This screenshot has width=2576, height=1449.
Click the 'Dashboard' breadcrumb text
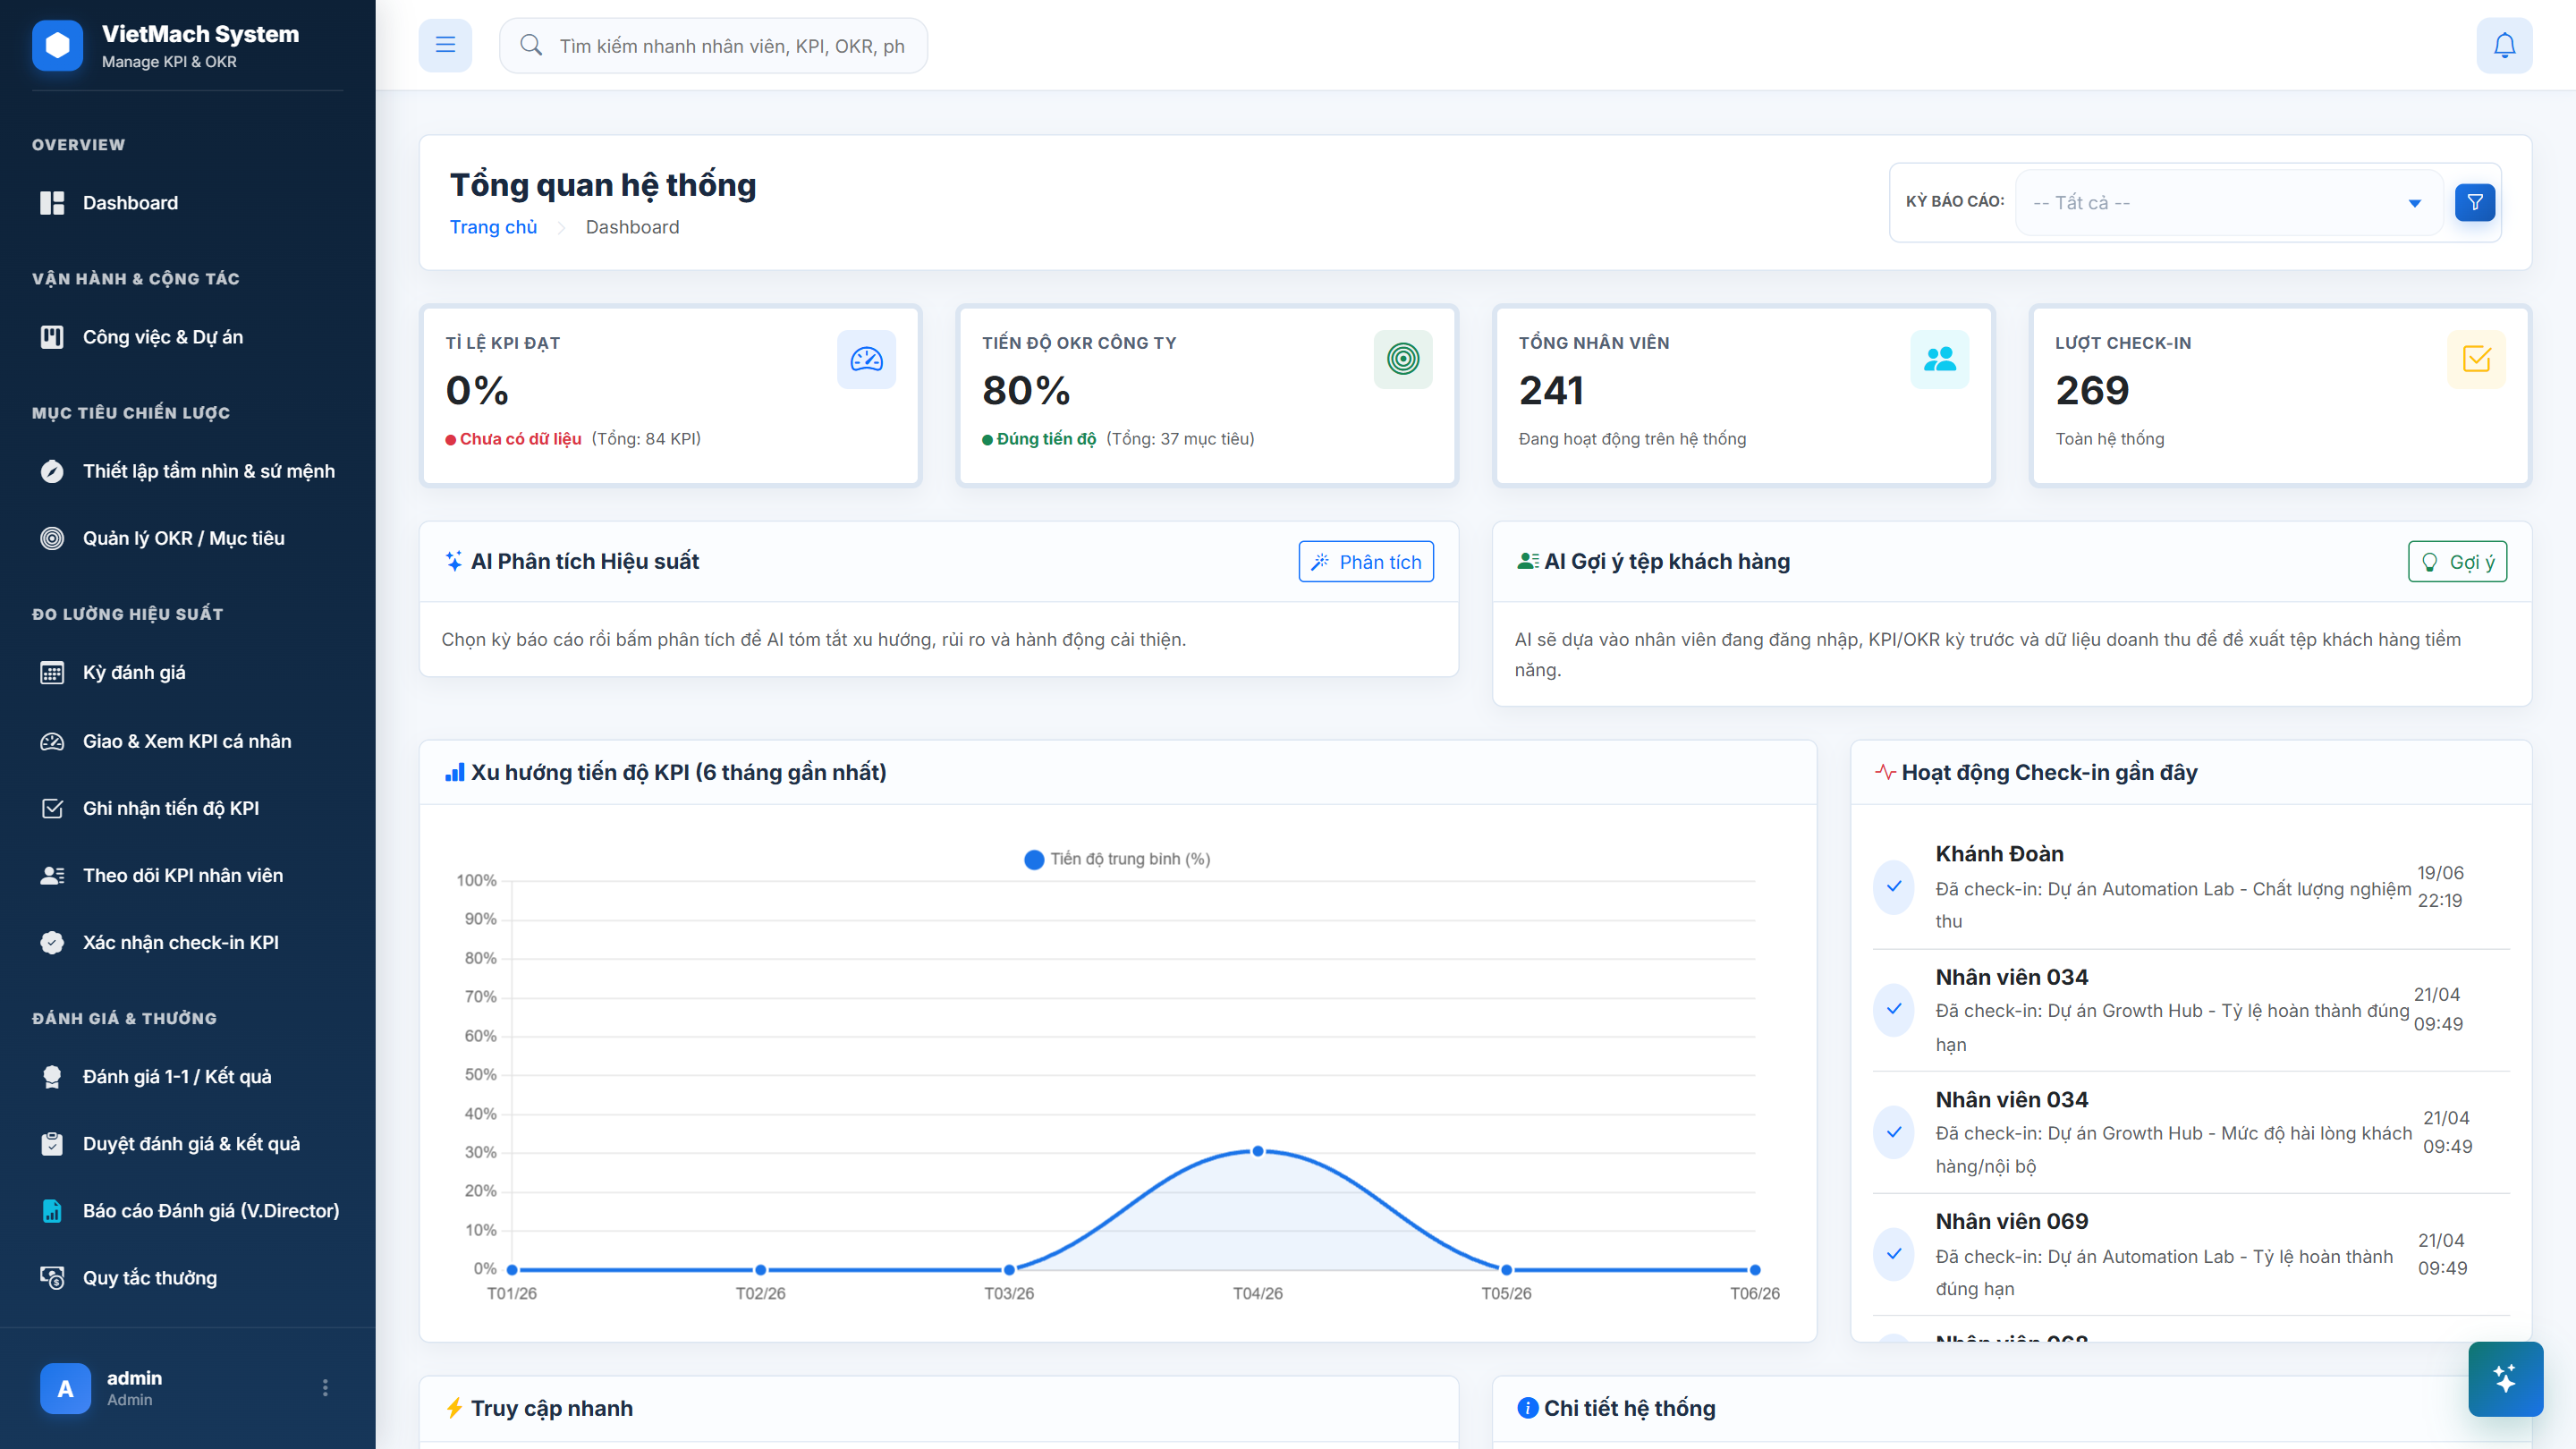(x=632, y=227)
